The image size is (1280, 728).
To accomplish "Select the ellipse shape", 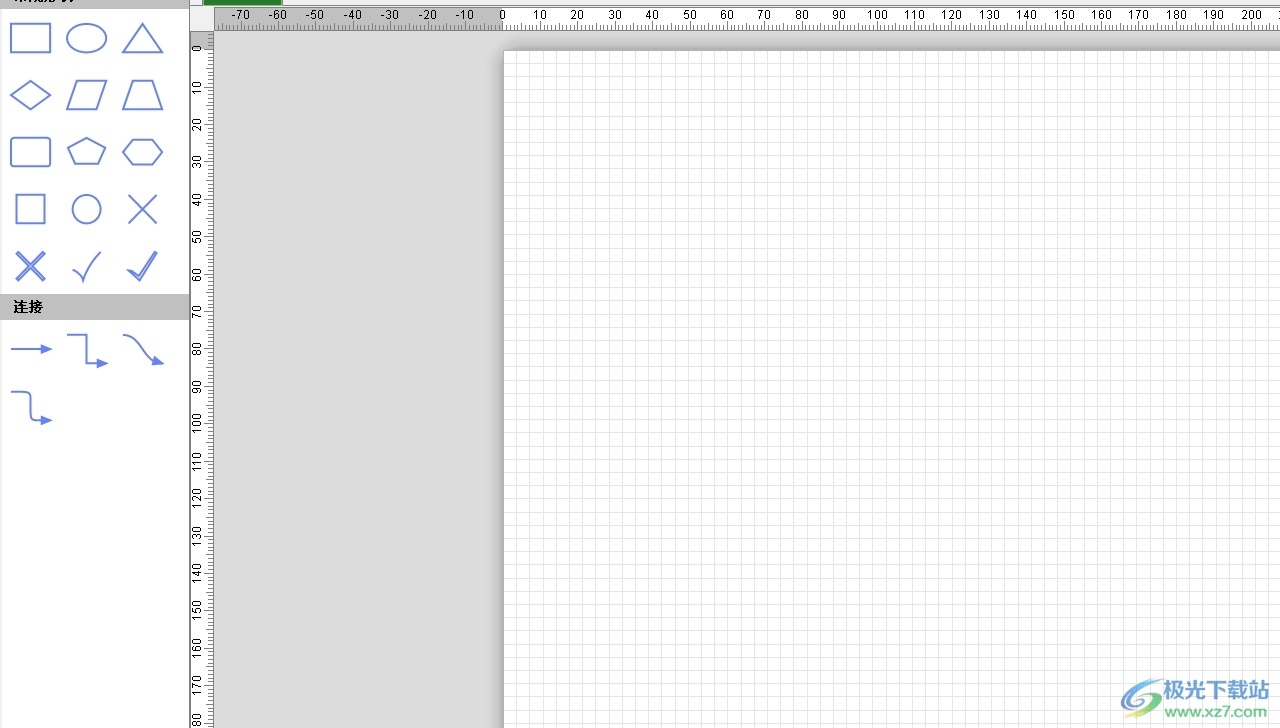I will tap(86, 39).
